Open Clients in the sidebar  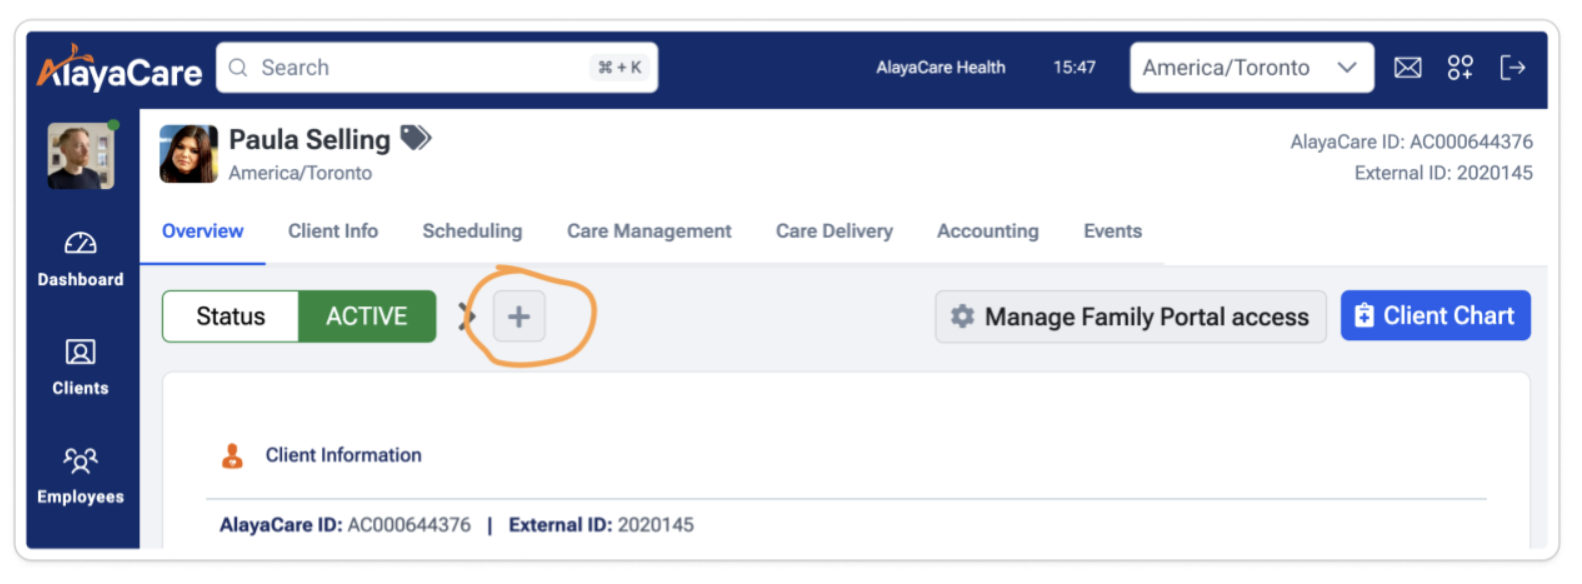click(x=80, y=367)
